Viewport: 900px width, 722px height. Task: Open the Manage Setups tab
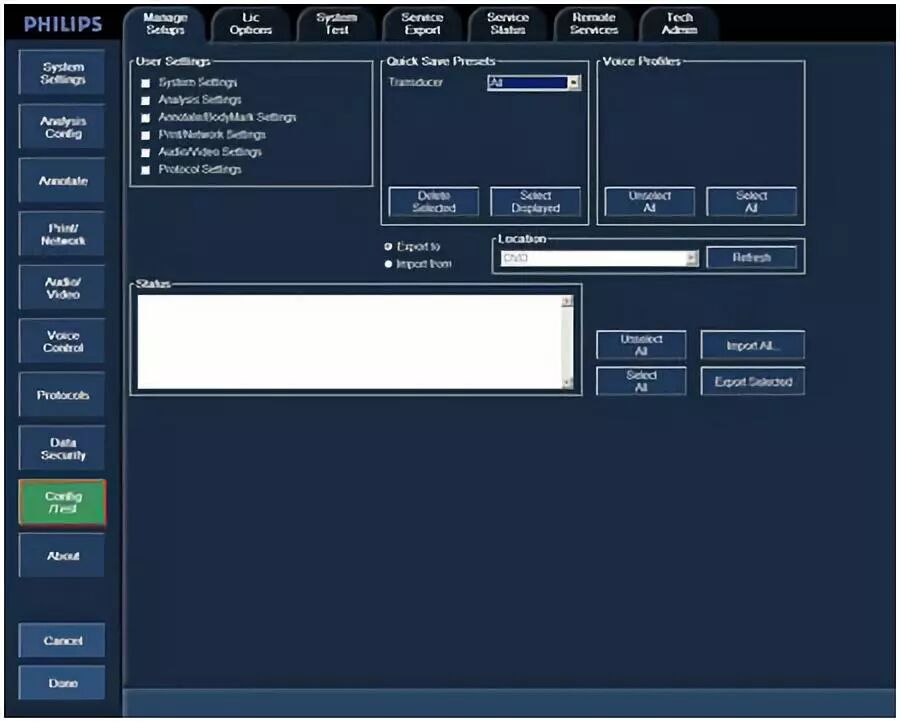click(165, 24)
